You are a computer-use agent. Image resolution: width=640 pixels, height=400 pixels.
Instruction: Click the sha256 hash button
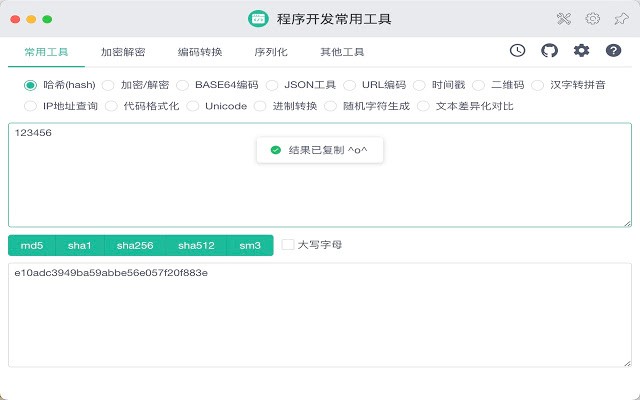click(x=135, y=245)
